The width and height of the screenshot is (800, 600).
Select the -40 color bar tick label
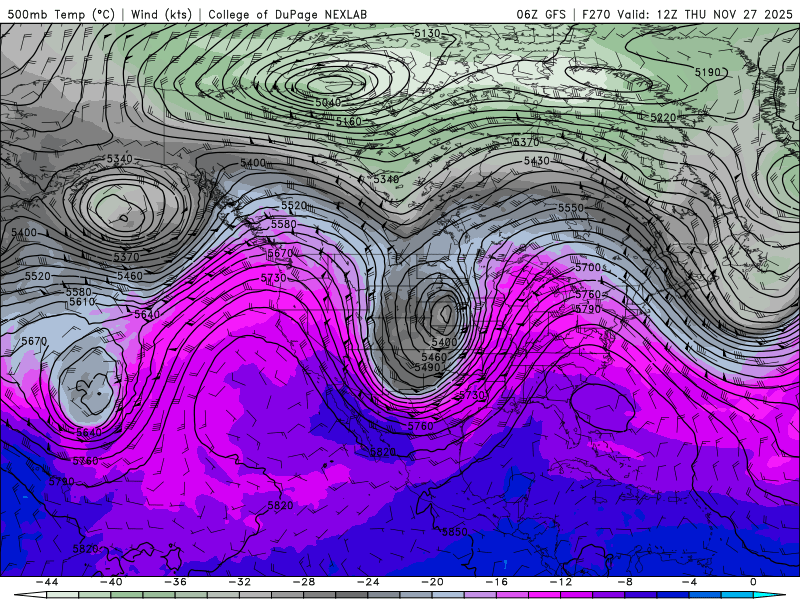tap(111, 582)
